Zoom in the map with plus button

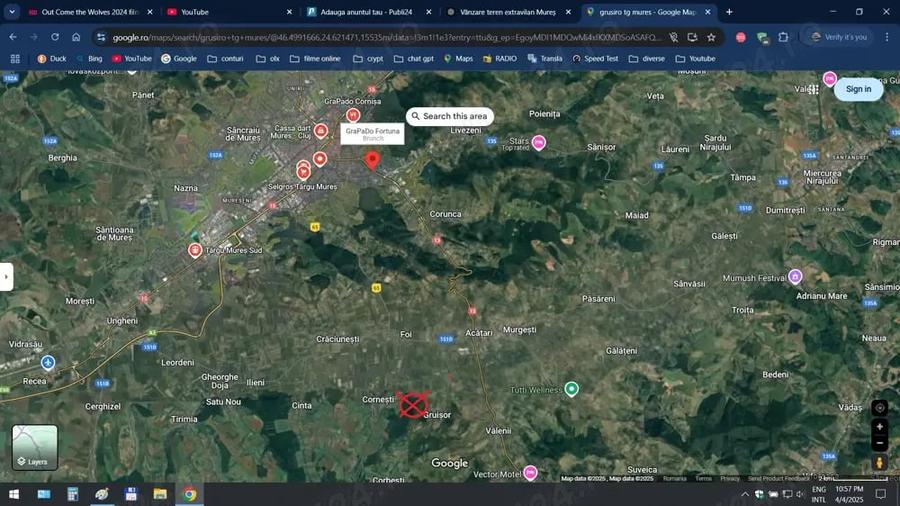(879, 427)
